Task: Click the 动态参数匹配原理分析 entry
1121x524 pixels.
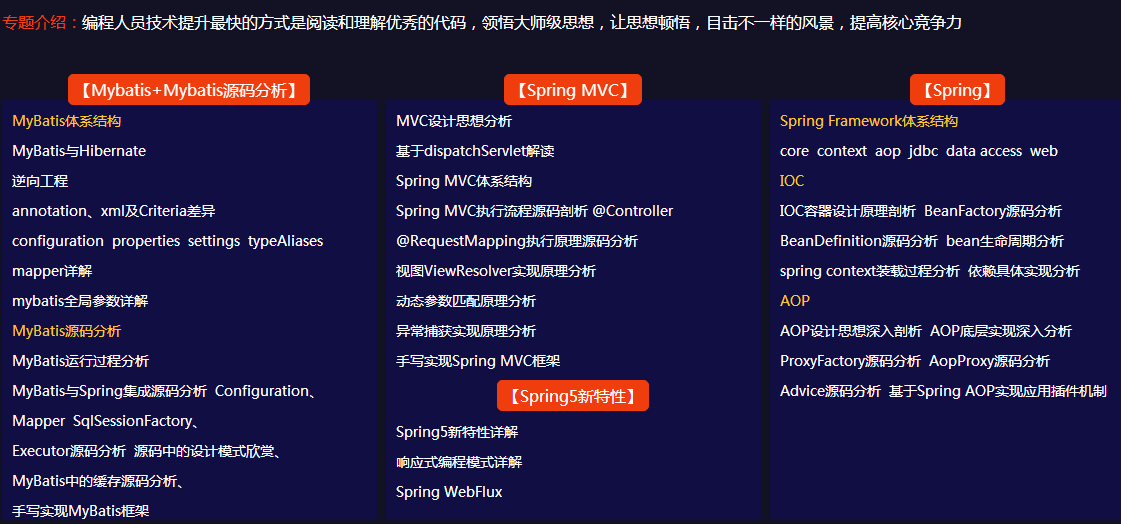Action: point(466,302)
